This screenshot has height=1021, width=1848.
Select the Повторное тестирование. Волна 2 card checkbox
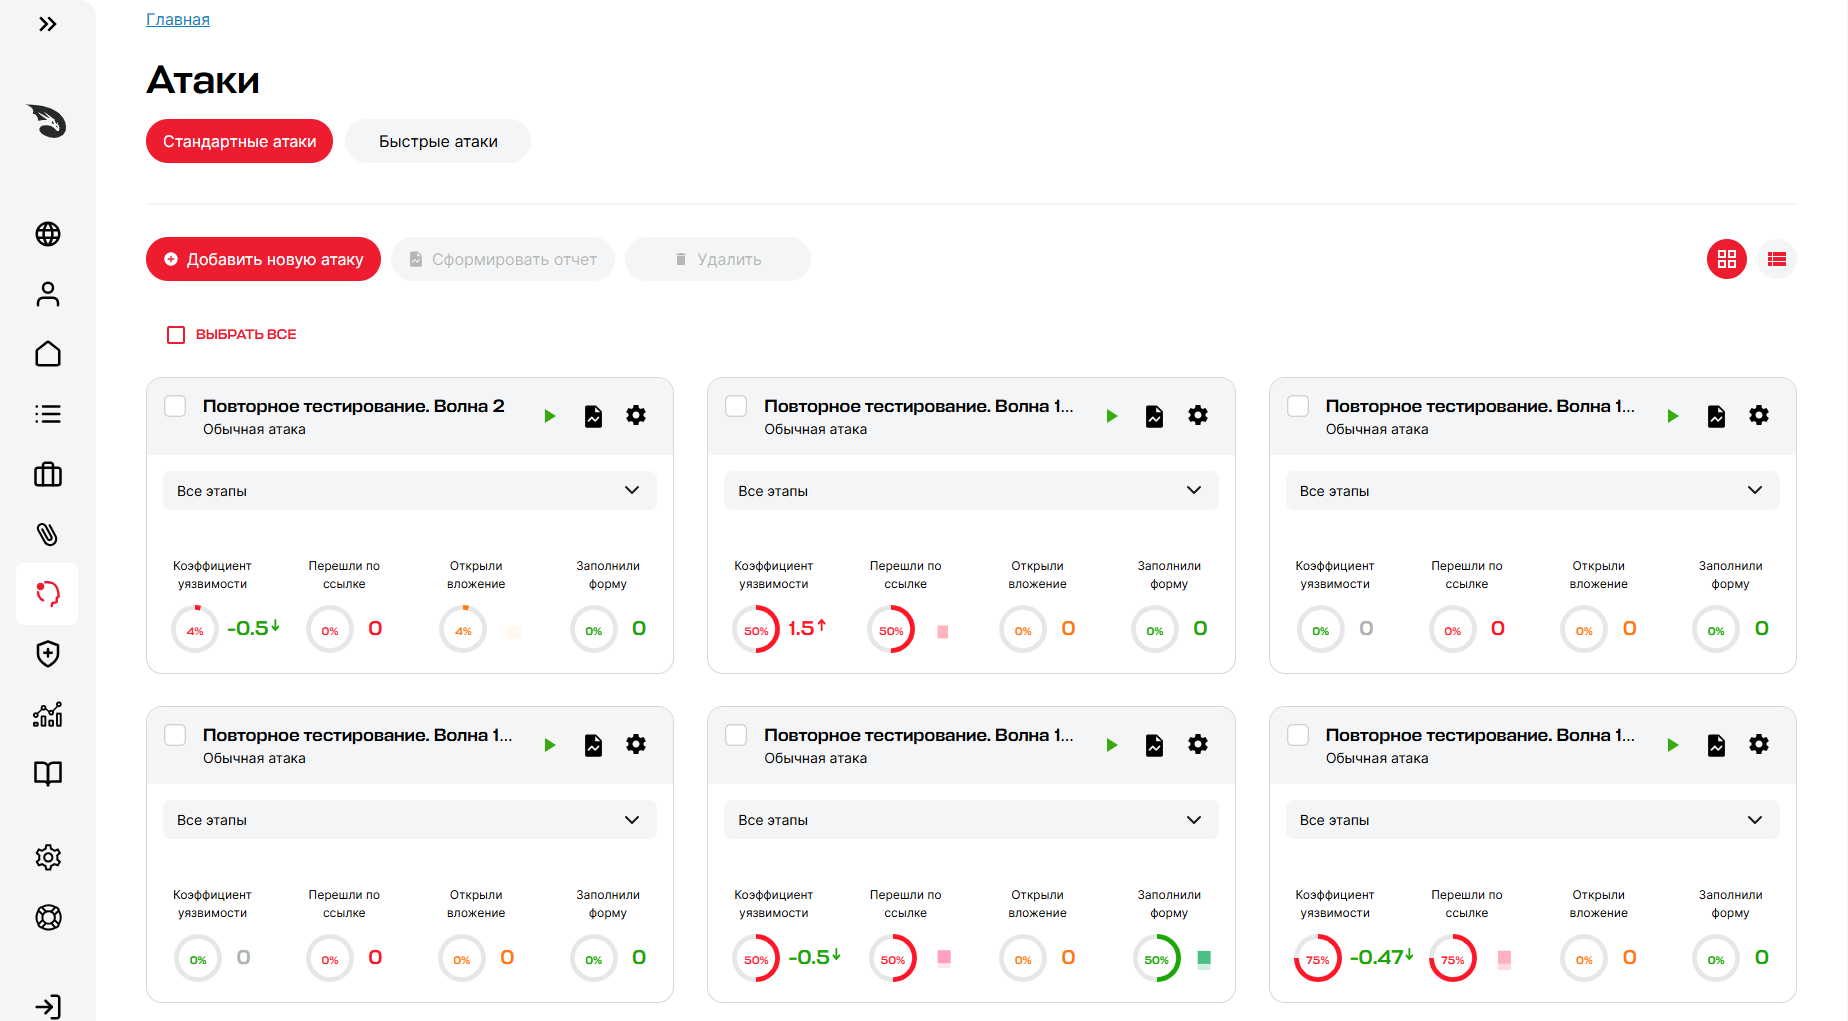[175, 406]
